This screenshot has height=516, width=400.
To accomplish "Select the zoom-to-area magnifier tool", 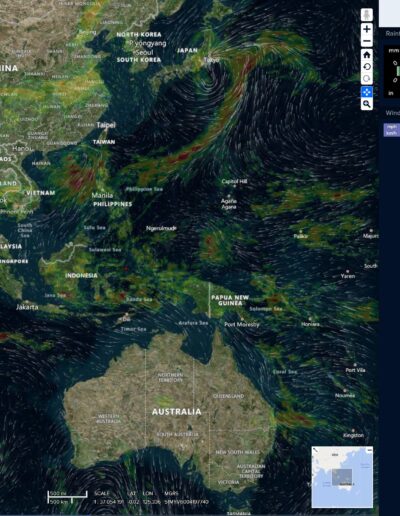I will tap(367, 104).
